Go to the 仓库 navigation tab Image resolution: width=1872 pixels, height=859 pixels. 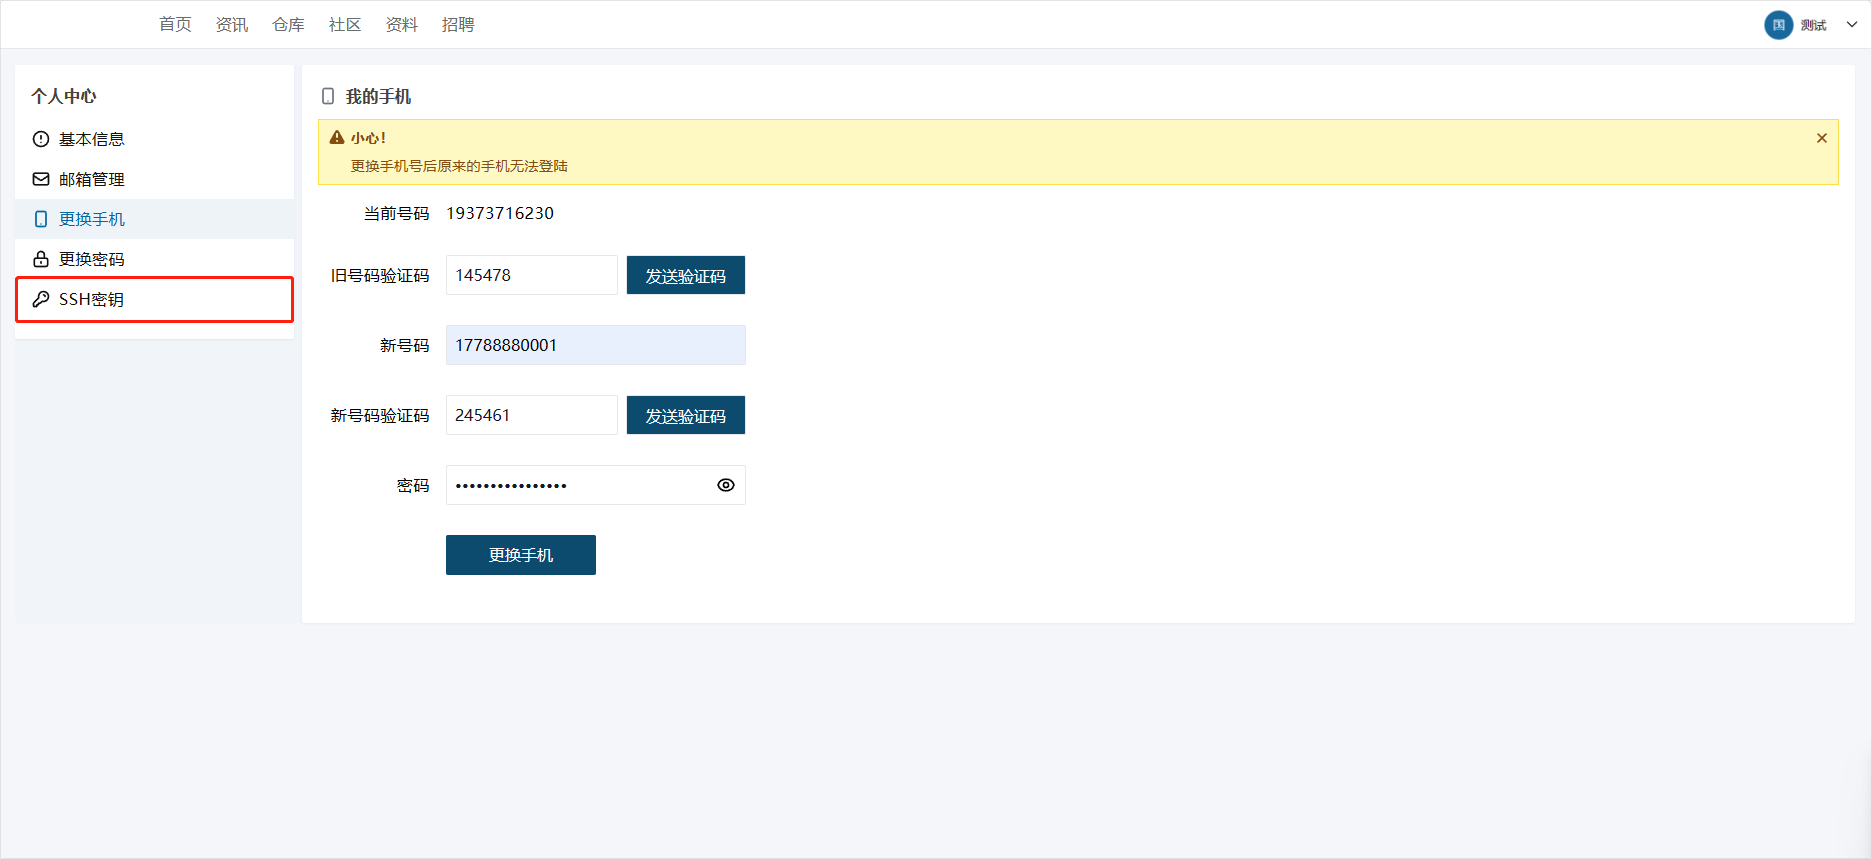pyautogui.click(x=288, y=25)
